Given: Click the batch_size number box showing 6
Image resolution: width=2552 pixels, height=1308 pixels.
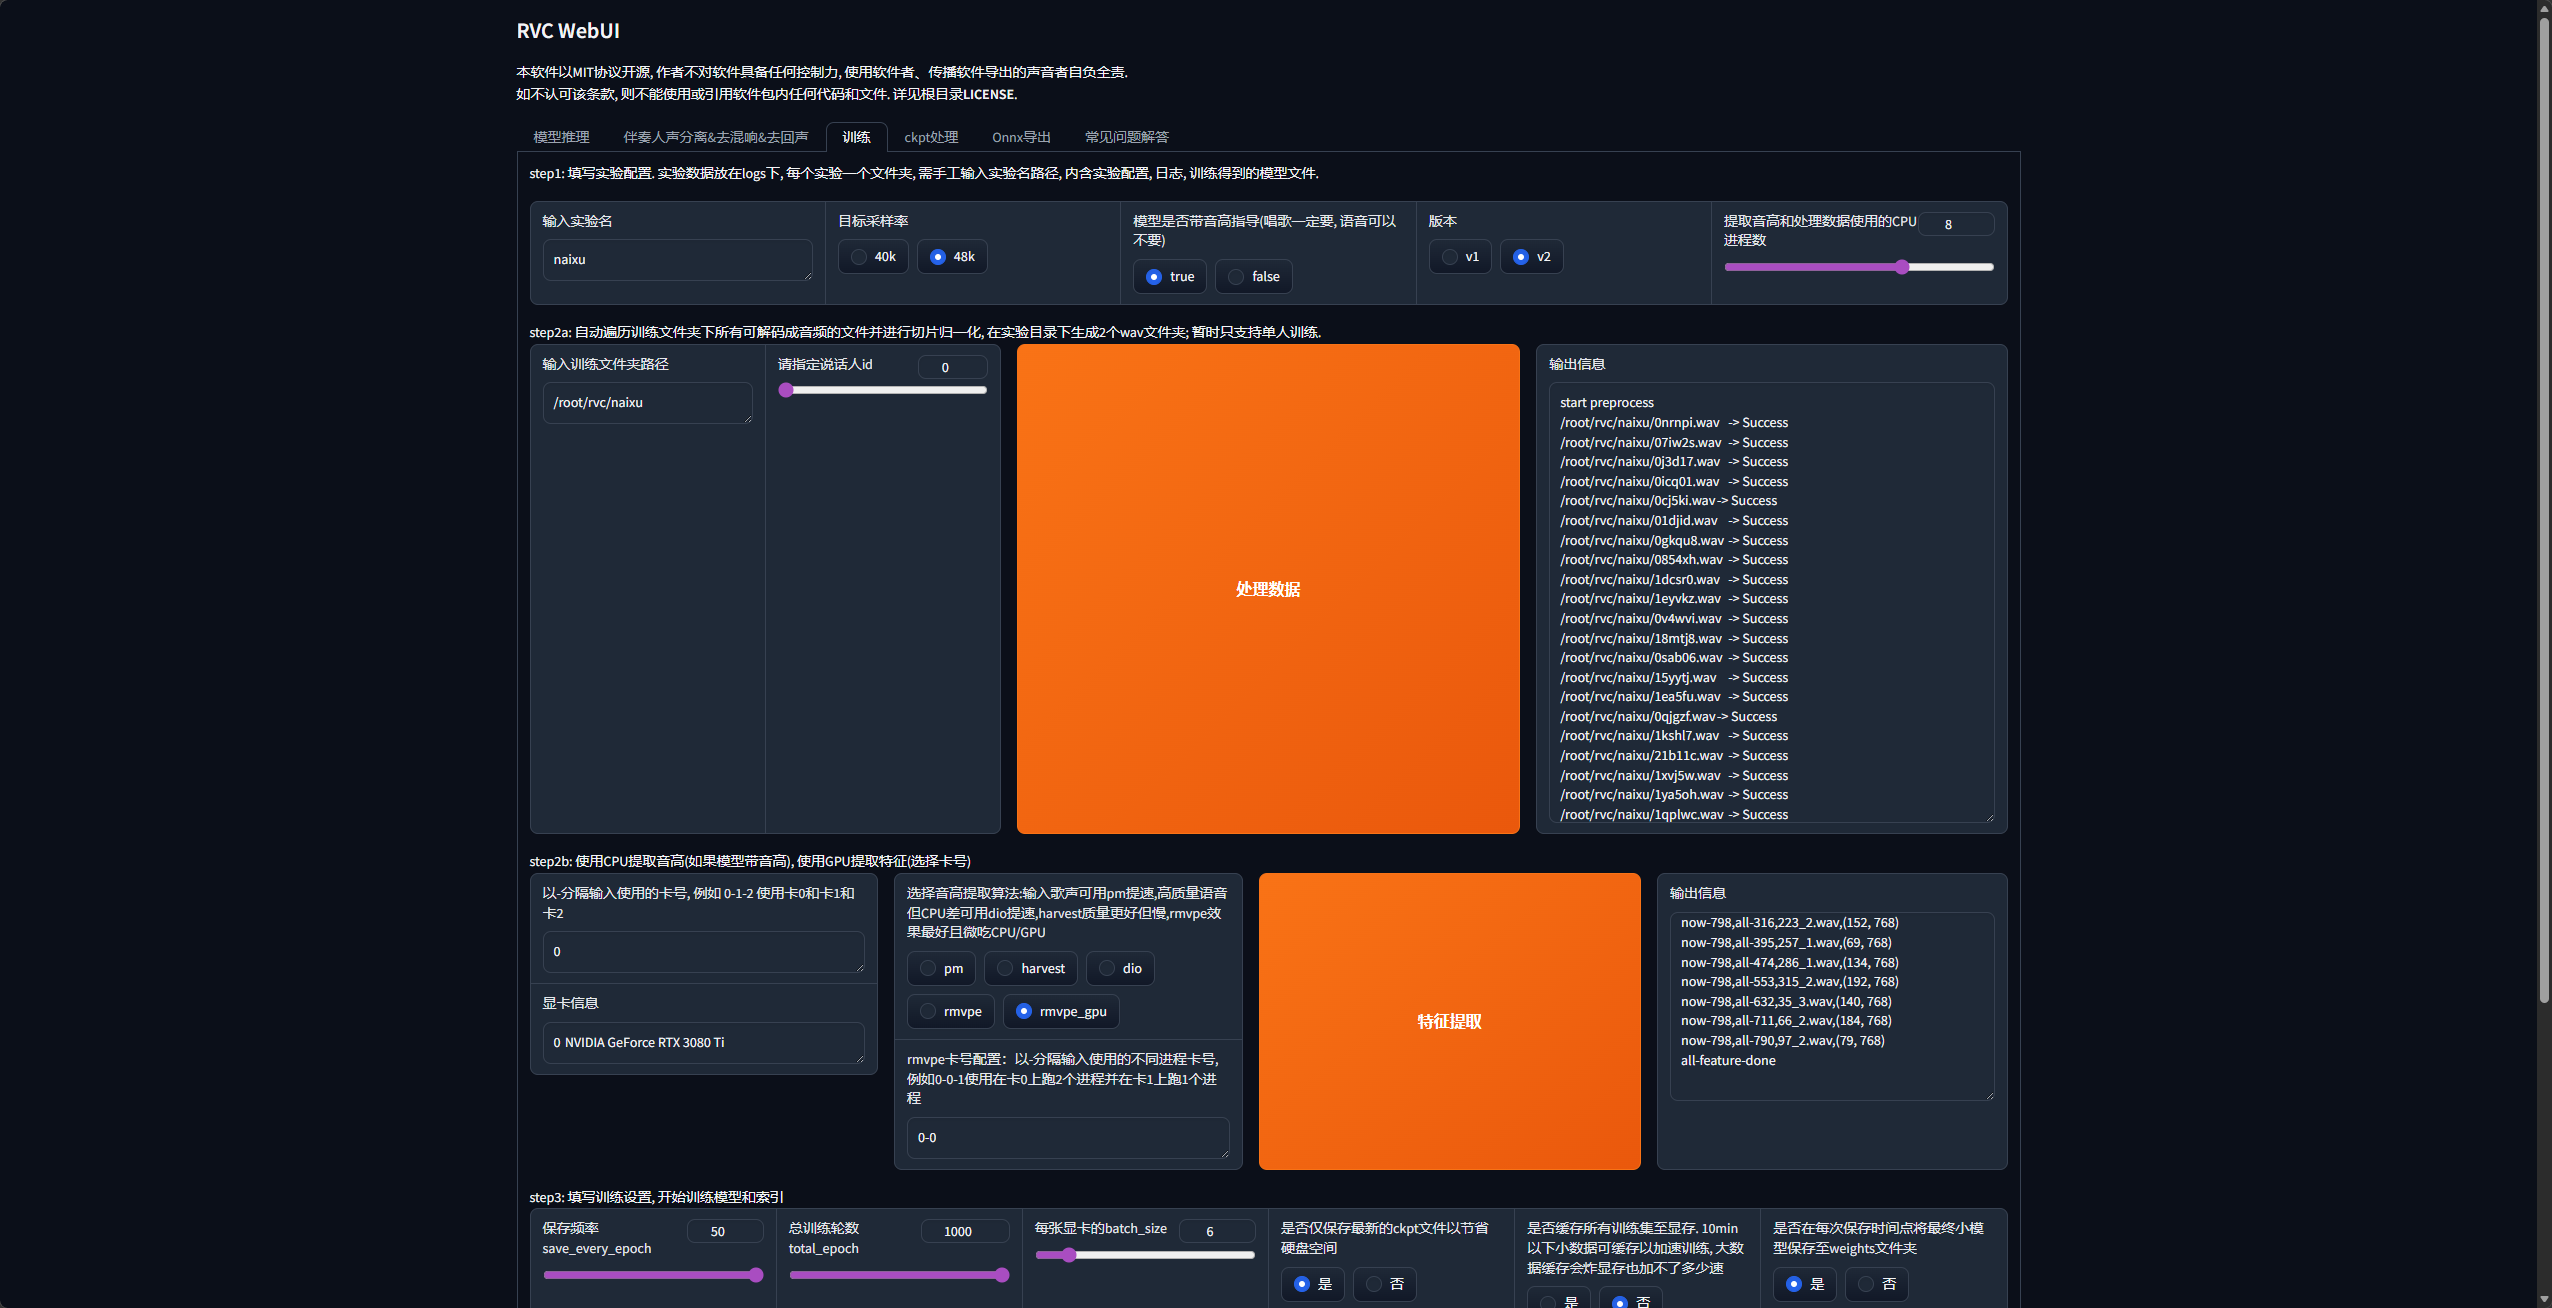Looking at the screenshot, I should (1217, 1231).
